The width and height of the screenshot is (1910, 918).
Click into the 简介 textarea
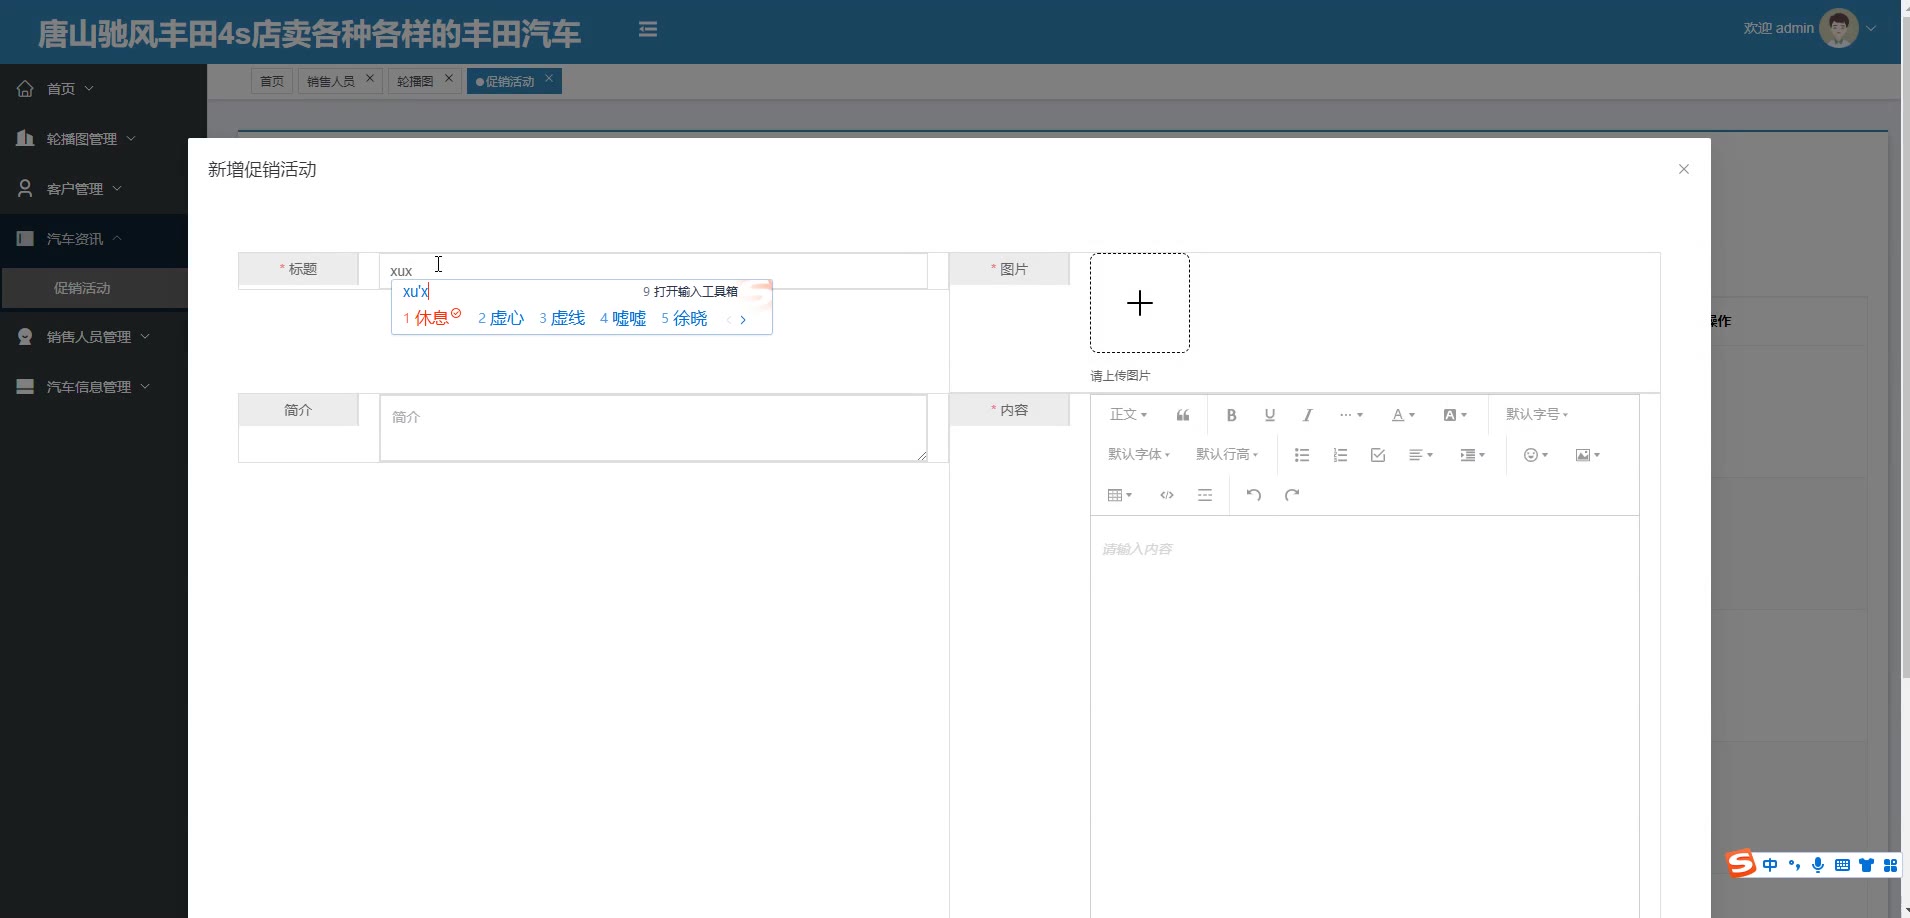pos(653,428)
